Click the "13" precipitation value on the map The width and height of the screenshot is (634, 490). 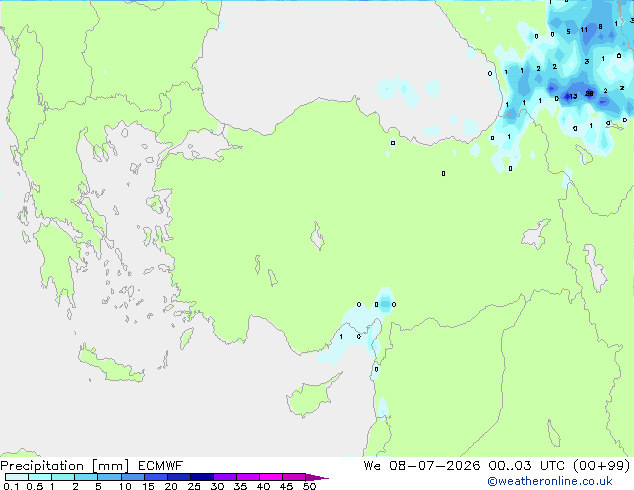pos(573,96)
